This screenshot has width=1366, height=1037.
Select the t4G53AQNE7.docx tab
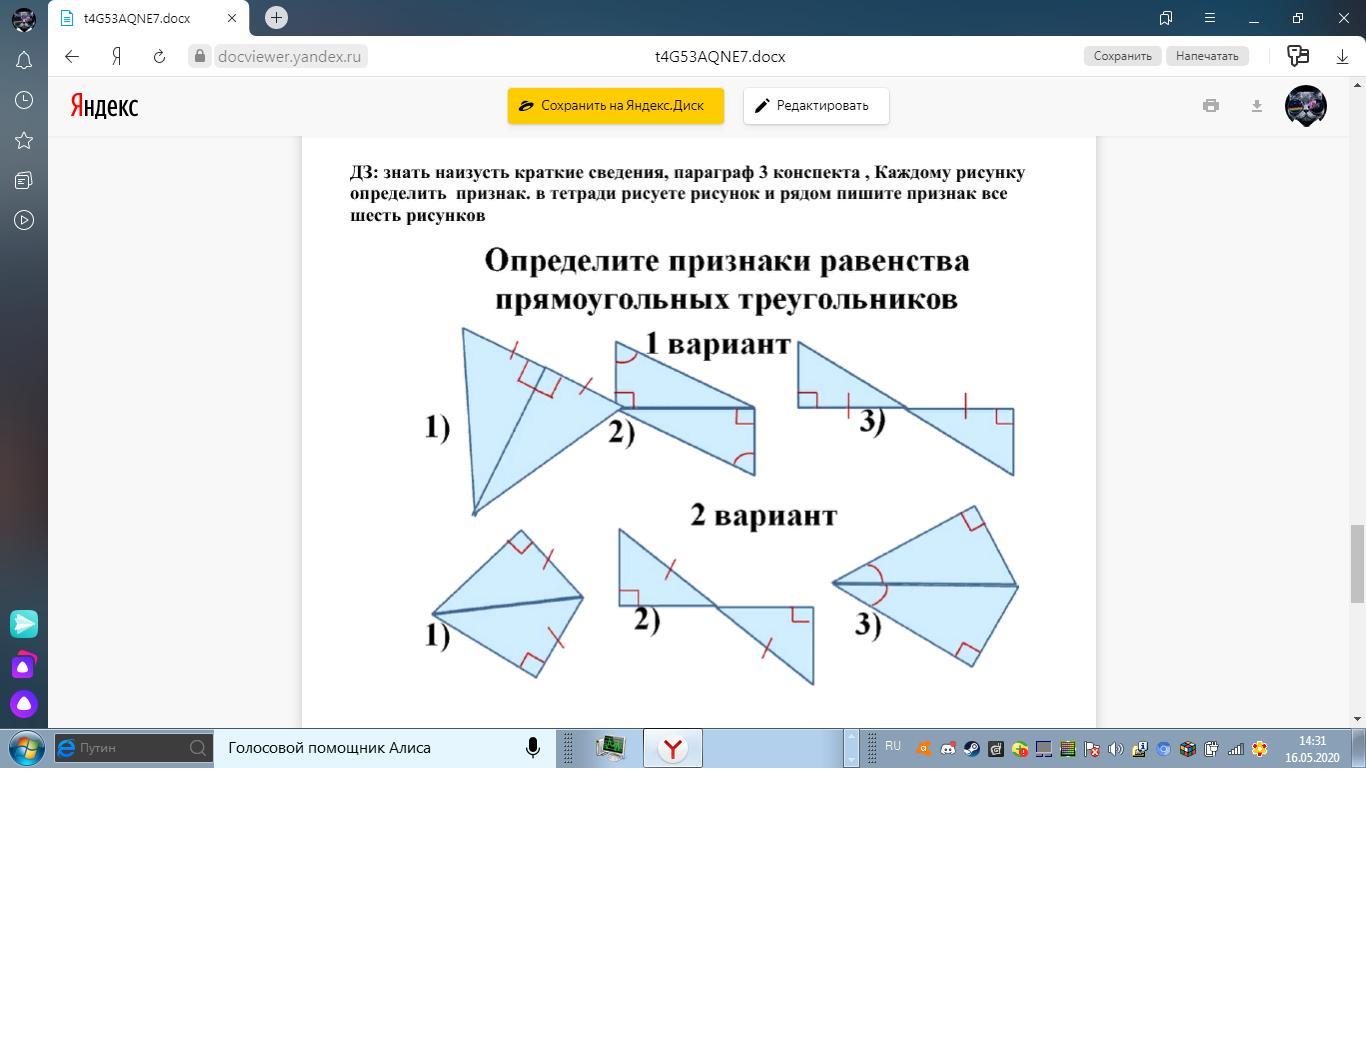tap(148, 18)
